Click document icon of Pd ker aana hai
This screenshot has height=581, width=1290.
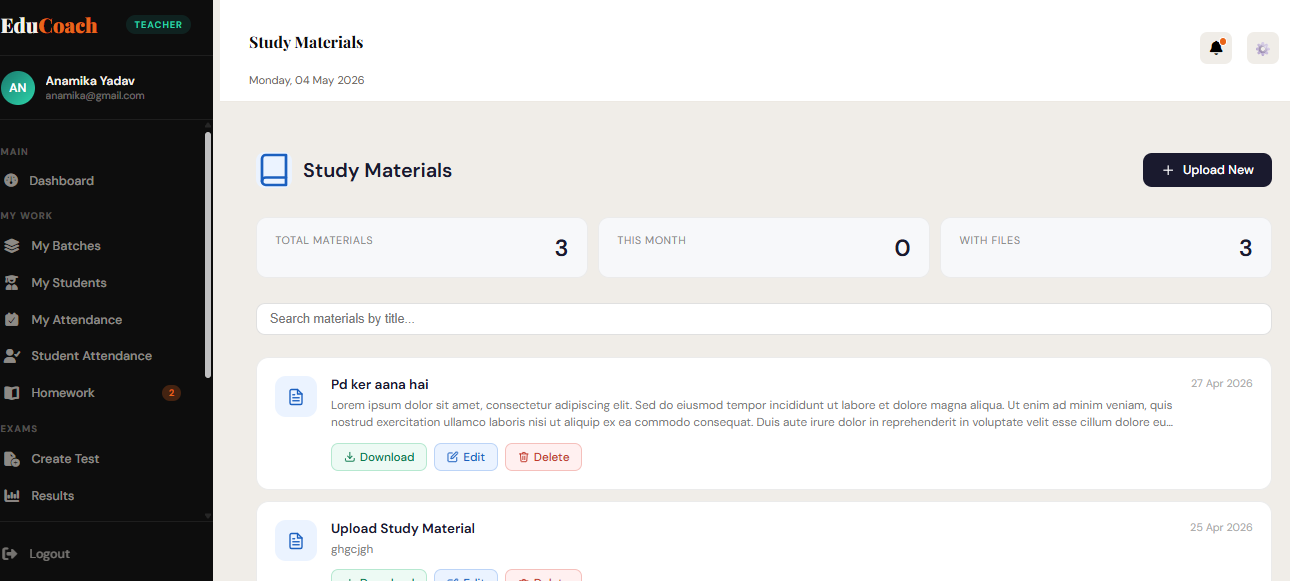pyautogui.click(x=296, y=397)
